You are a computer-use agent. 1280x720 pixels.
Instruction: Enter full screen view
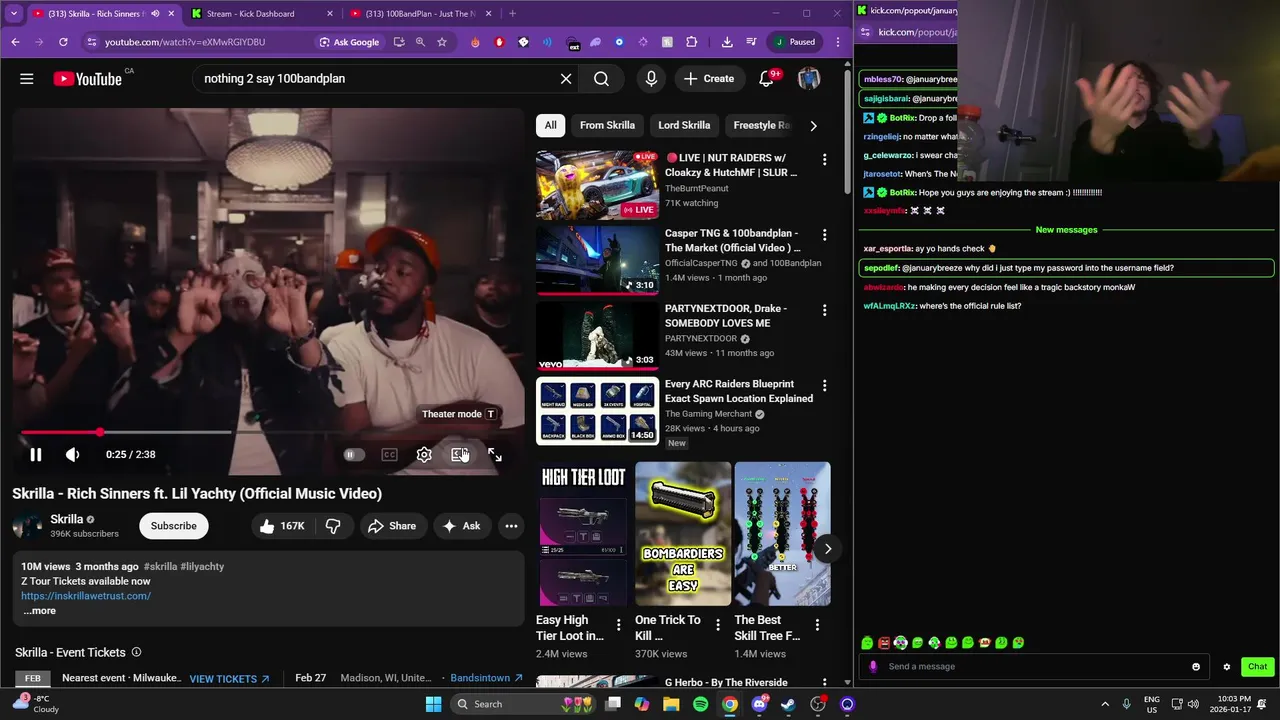(x=495, y=455)
